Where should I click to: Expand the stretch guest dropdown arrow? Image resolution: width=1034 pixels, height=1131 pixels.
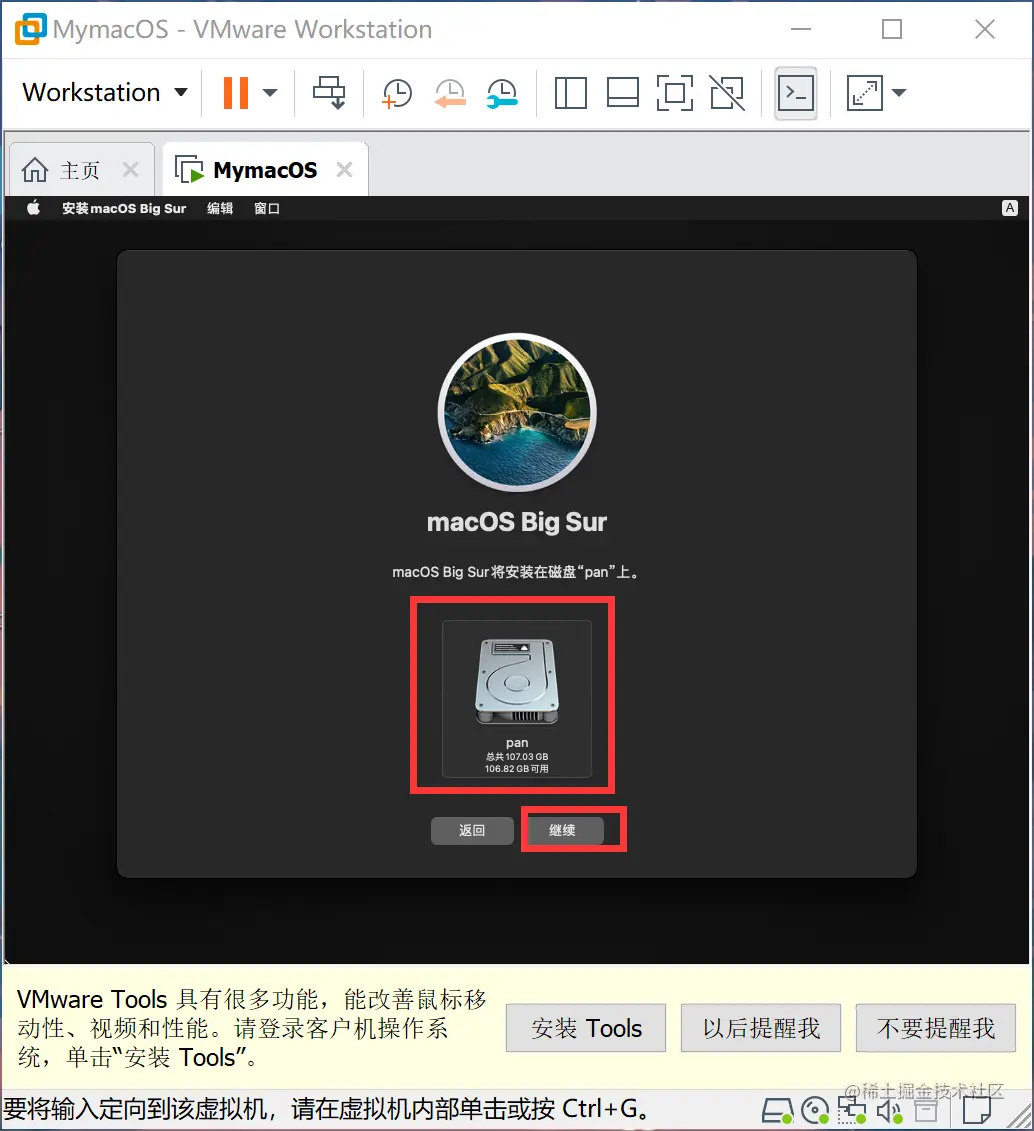(x=898, y=92)
